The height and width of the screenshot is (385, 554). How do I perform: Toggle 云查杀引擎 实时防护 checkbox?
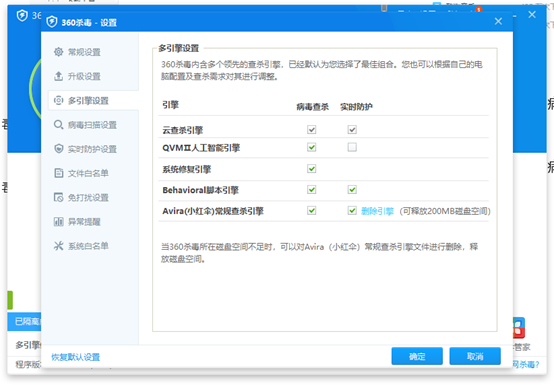[352, 130]
